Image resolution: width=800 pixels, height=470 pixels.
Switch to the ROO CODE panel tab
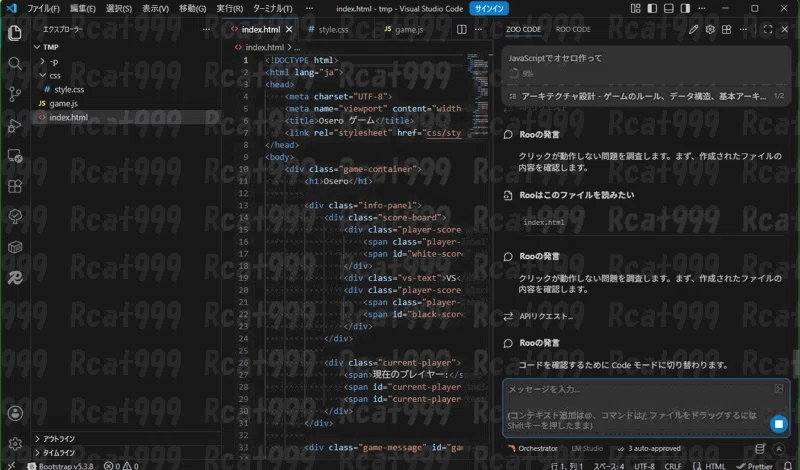(x=573, y=30)
